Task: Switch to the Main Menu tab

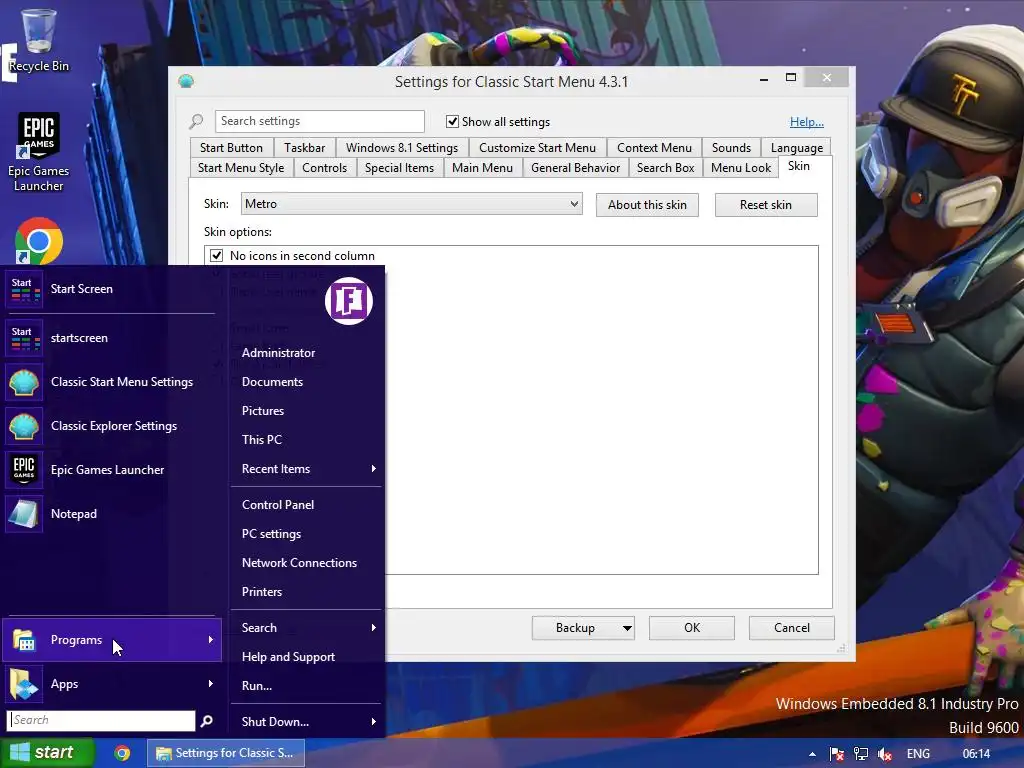Action: point(482,168)
